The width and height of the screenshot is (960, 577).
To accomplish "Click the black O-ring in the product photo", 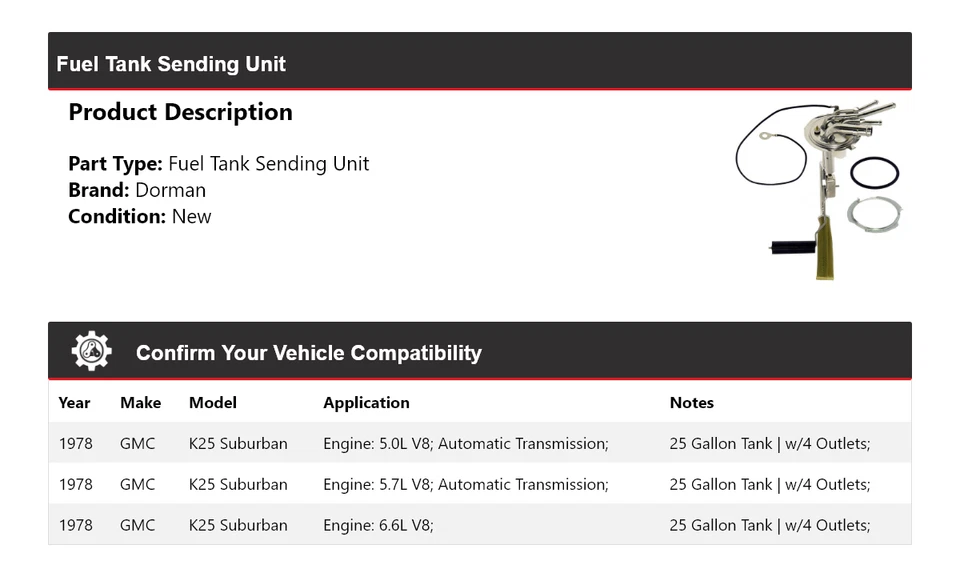I will click(x=874, y=172).
